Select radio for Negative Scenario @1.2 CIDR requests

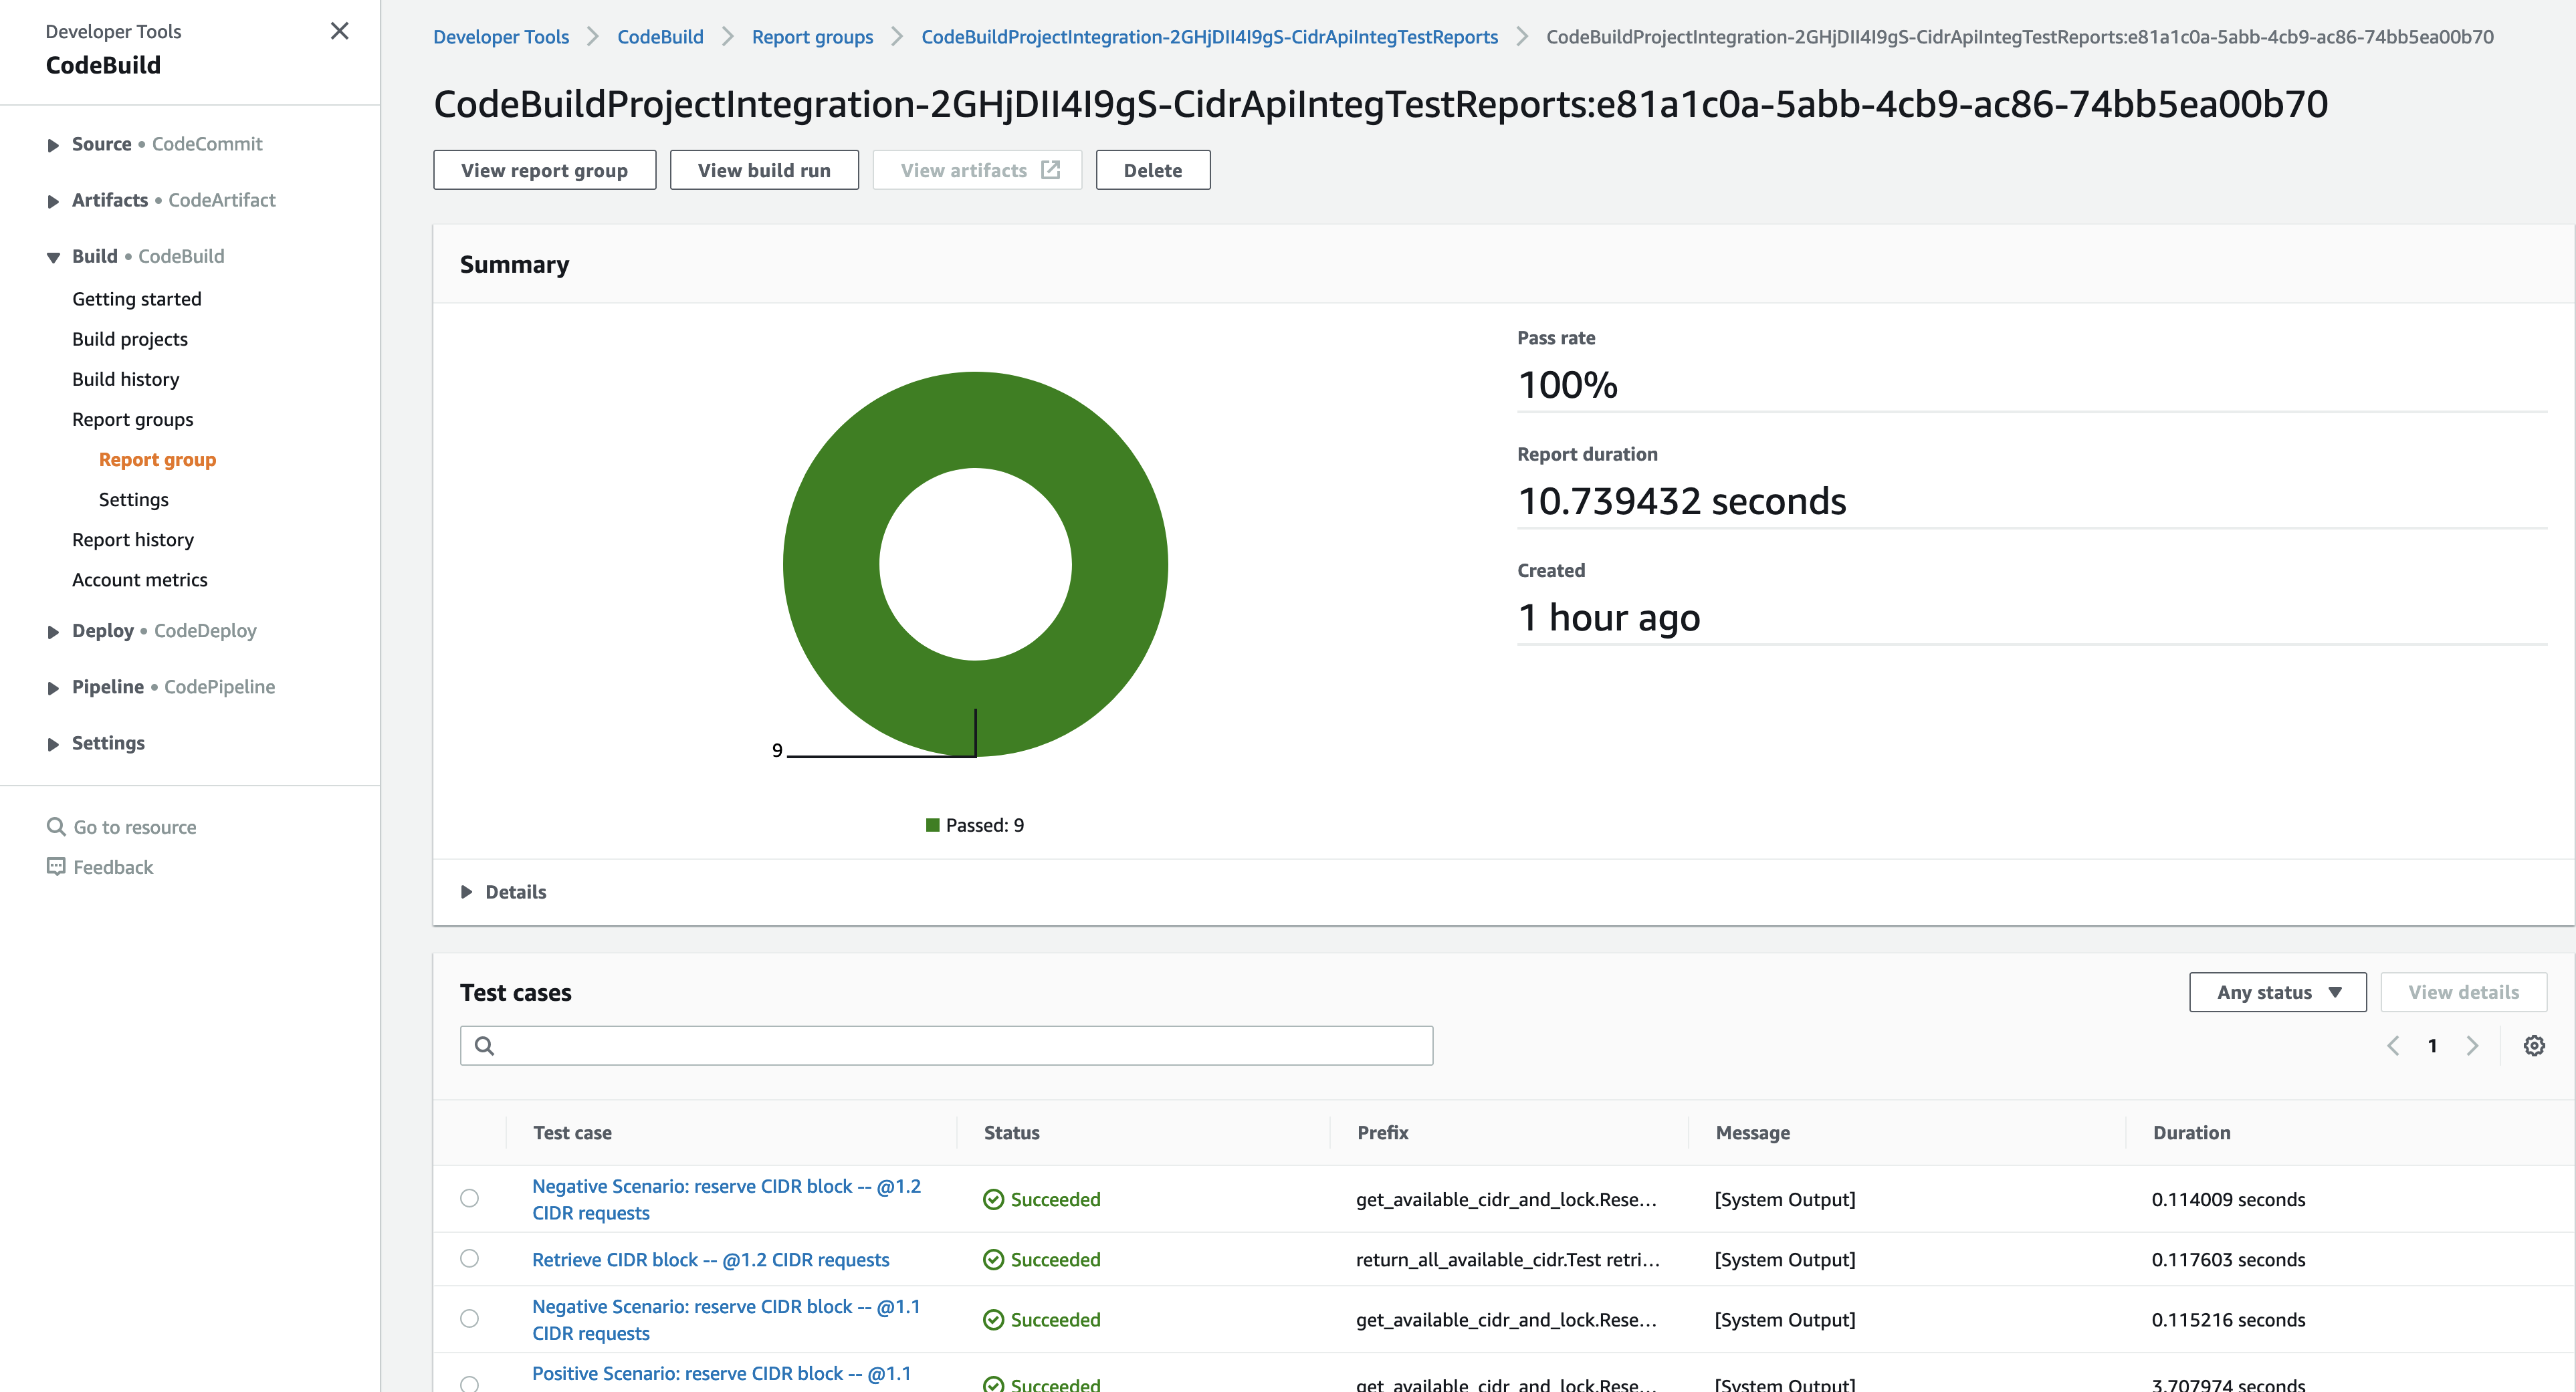(469, 1199)
